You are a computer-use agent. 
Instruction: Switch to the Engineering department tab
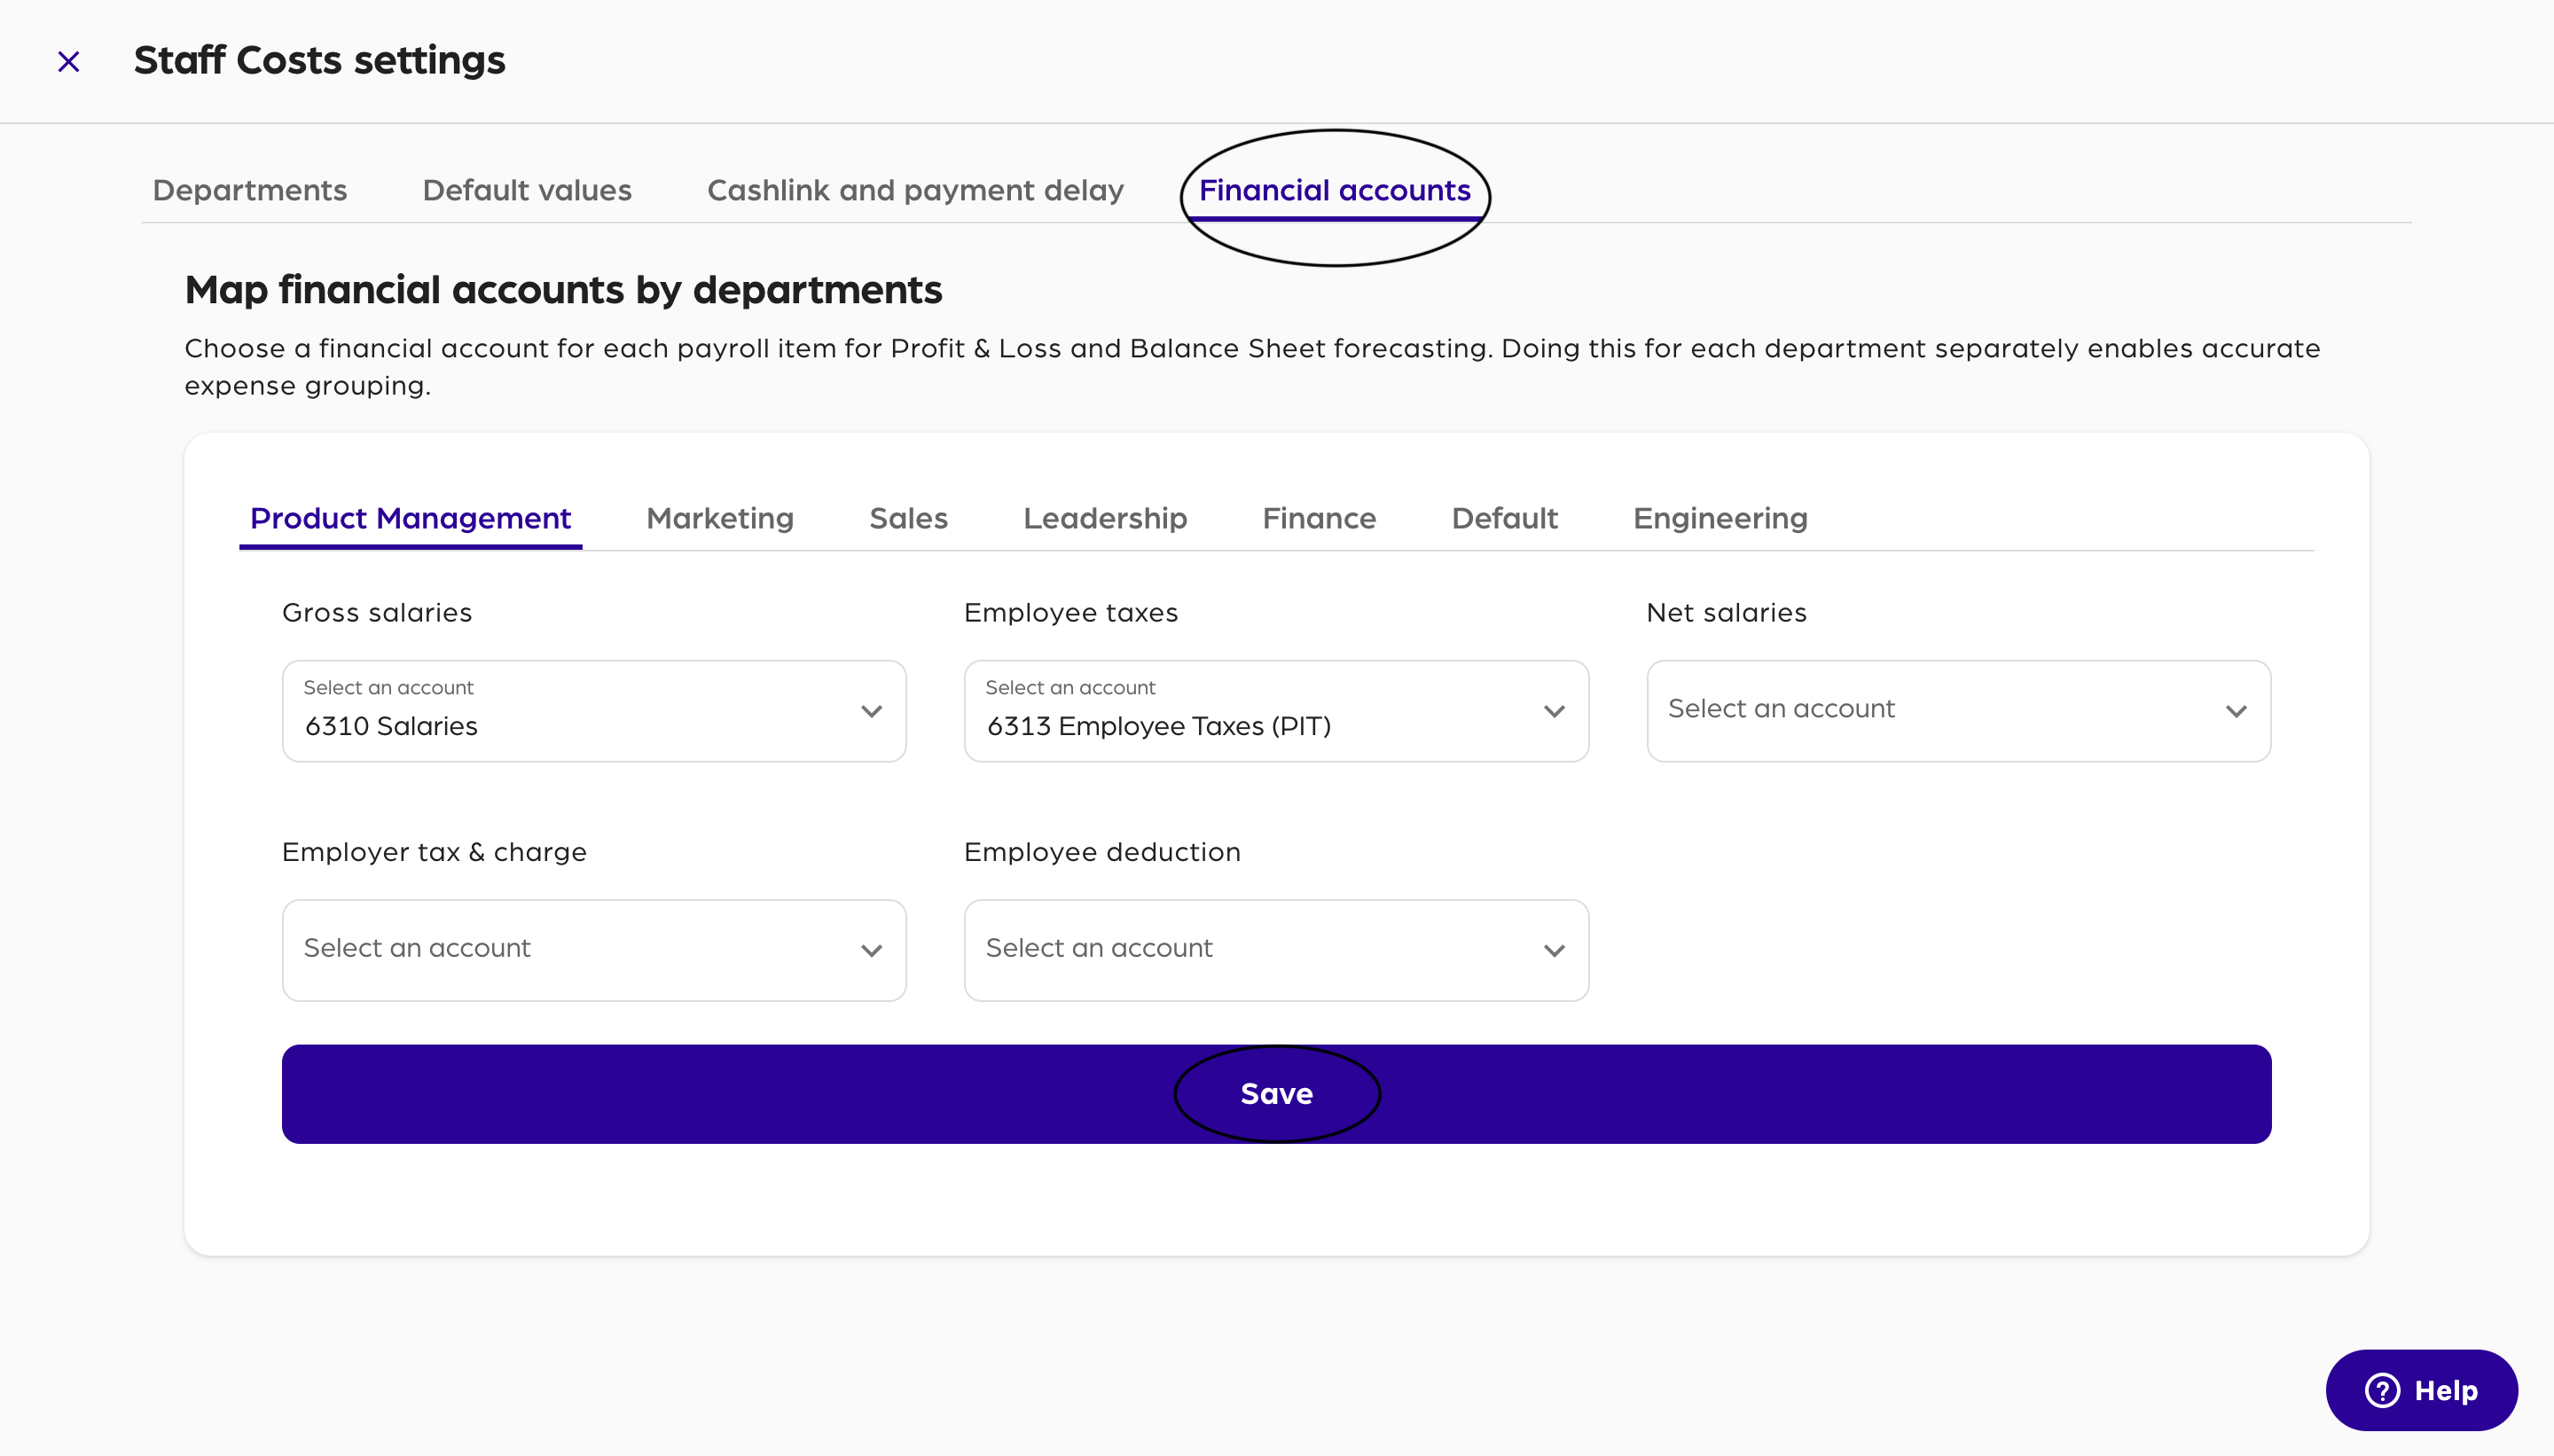(1720, 518)
